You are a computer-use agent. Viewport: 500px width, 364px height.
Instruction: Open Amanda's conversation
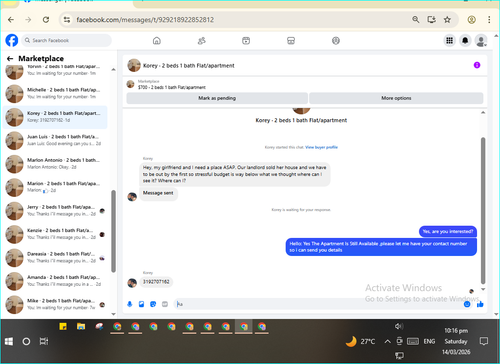55,281
